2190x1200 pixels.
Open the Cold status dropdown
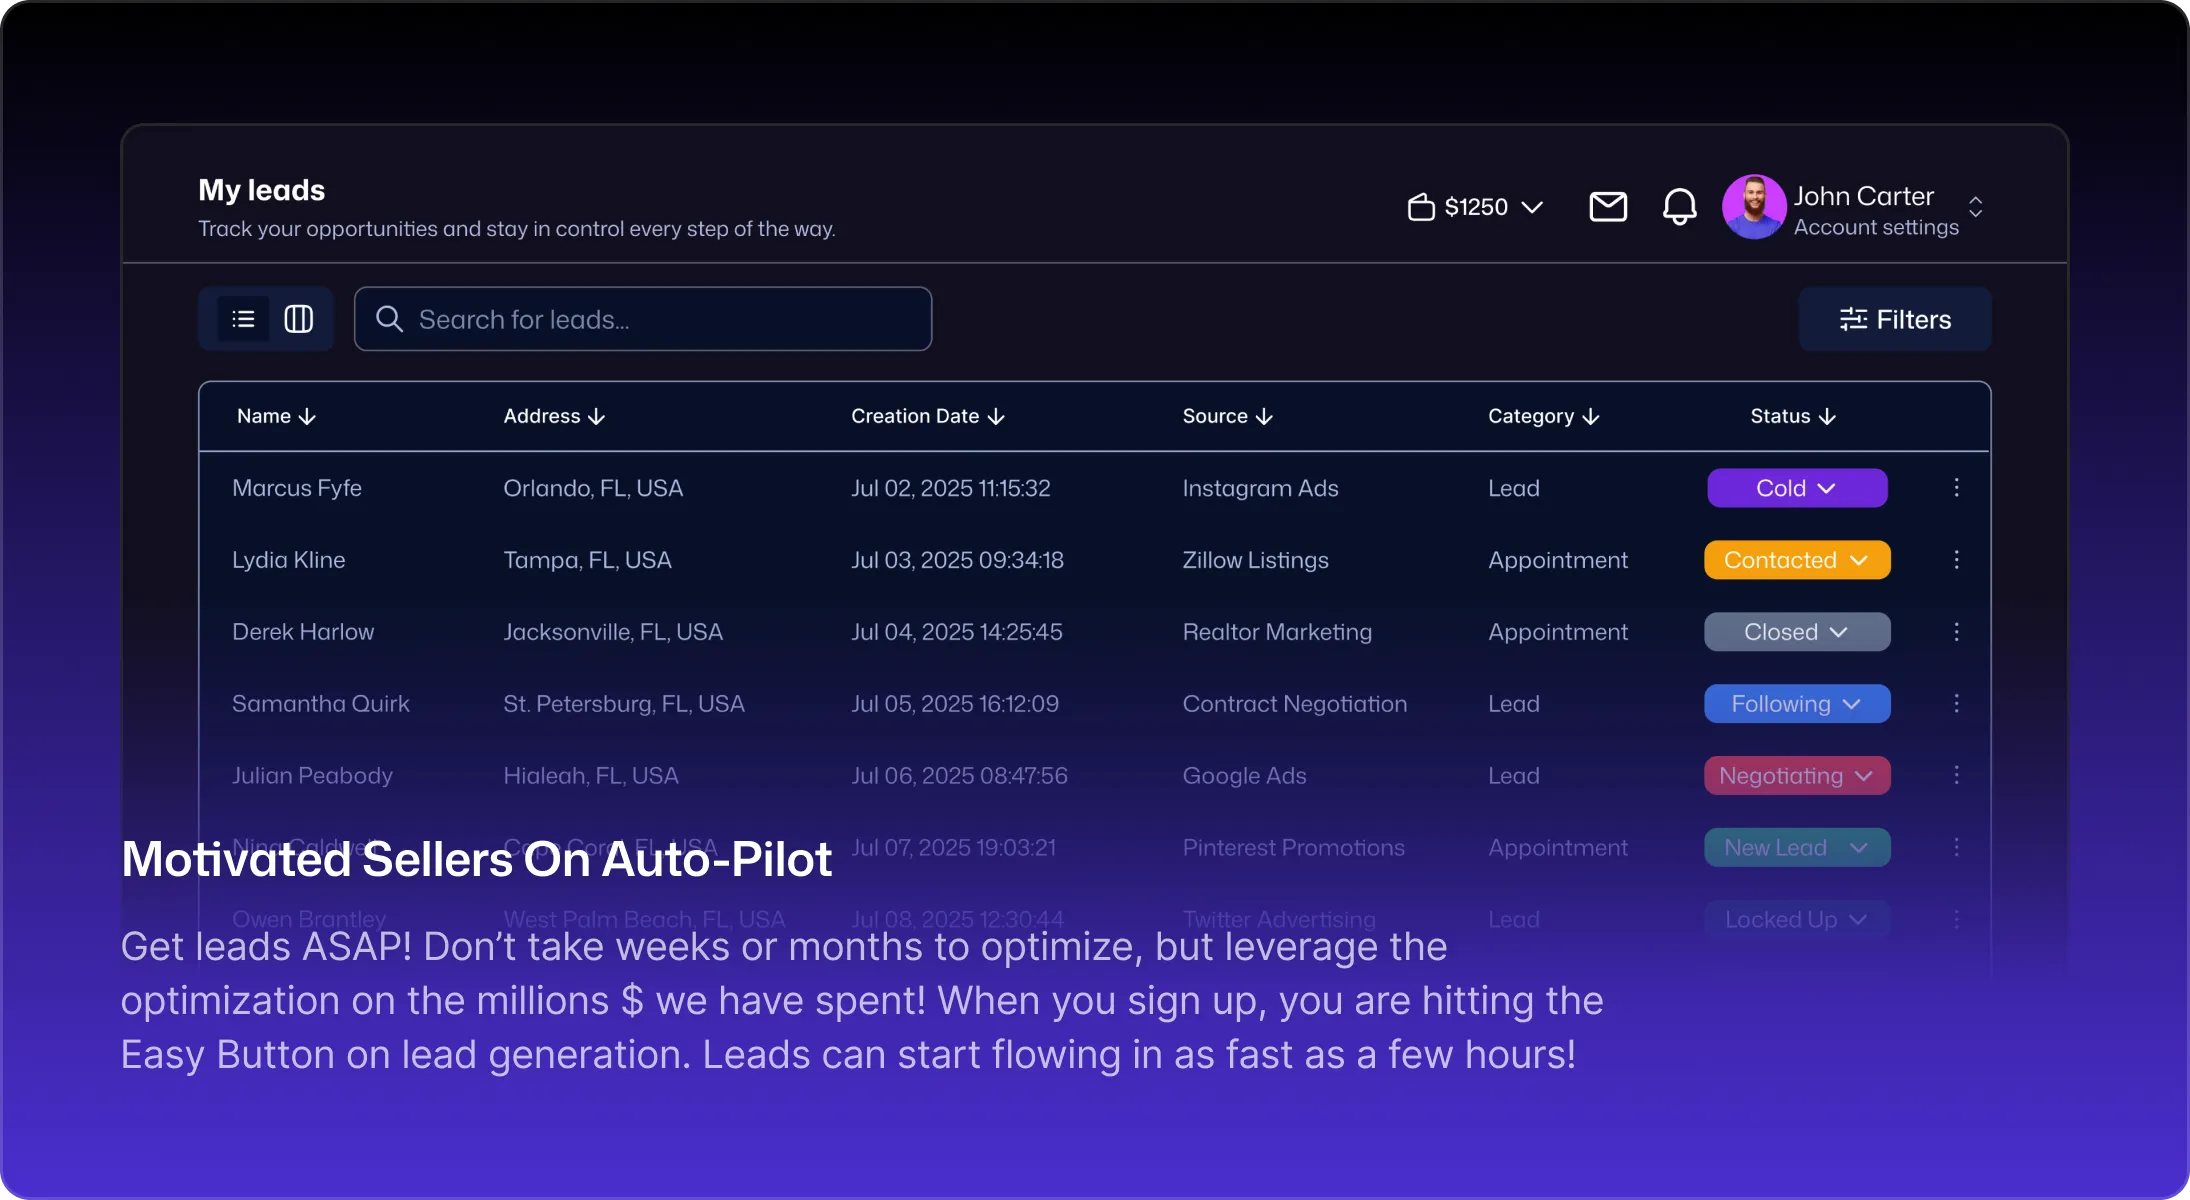pos(1797,488)
